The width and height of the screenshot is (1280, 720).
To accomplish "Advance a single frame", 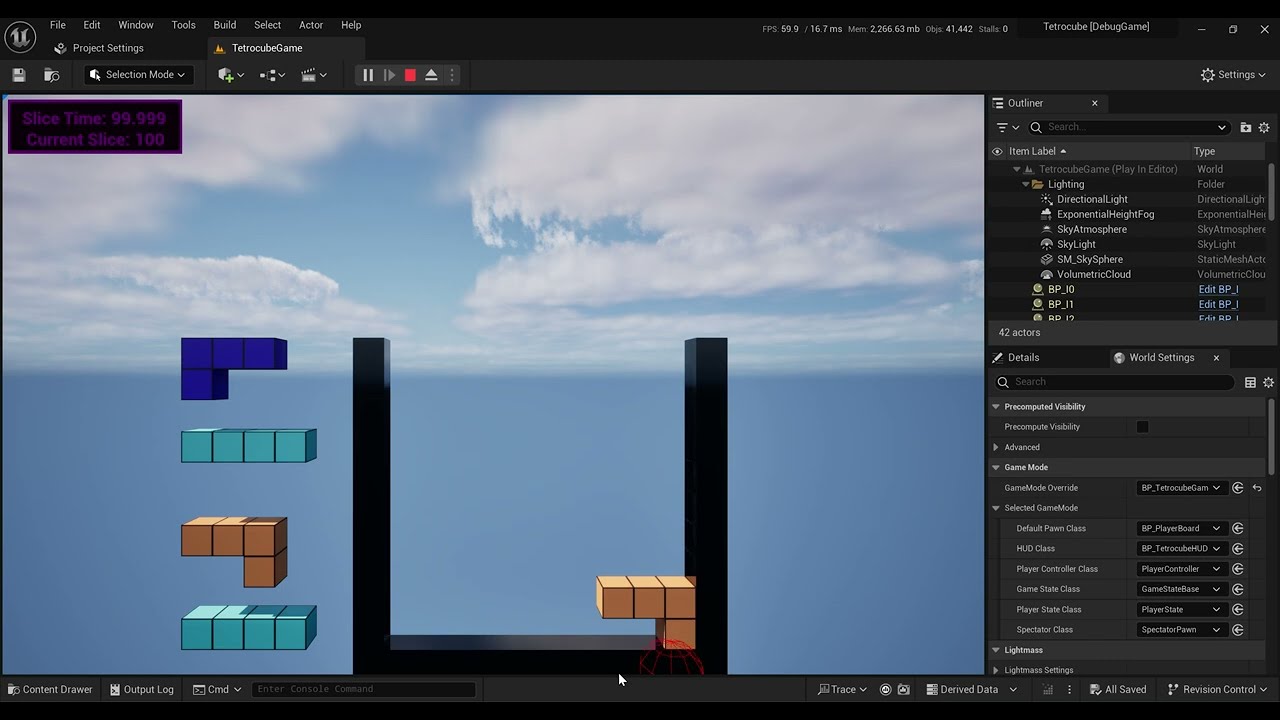I will (x=389, y=75).
